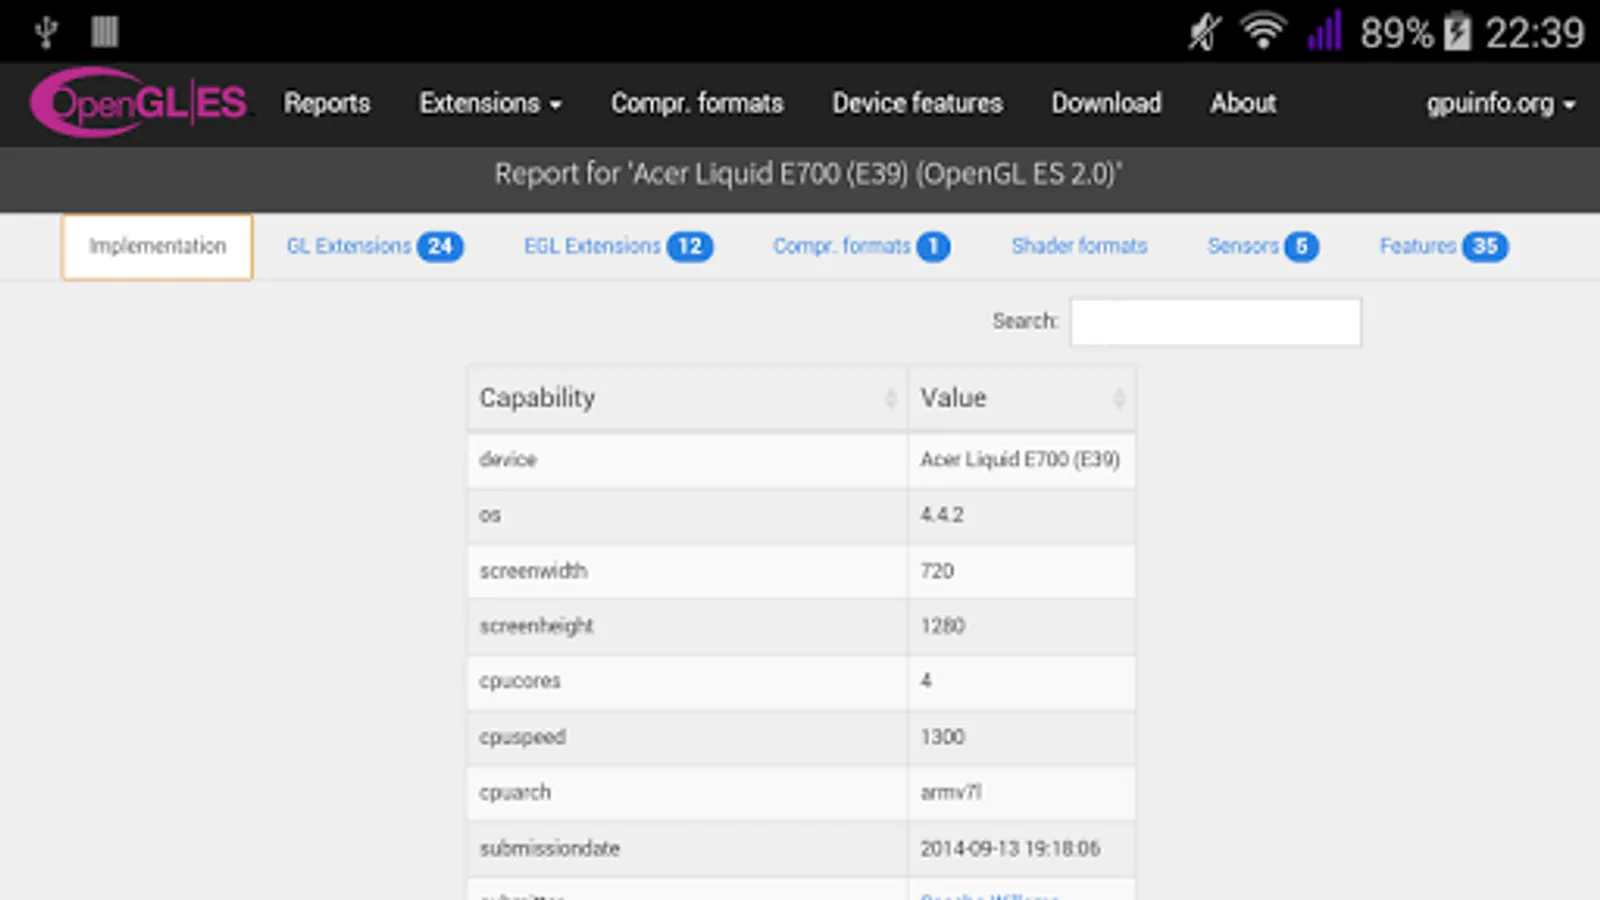Open the Extensions dropdown menu

(490, 103)
